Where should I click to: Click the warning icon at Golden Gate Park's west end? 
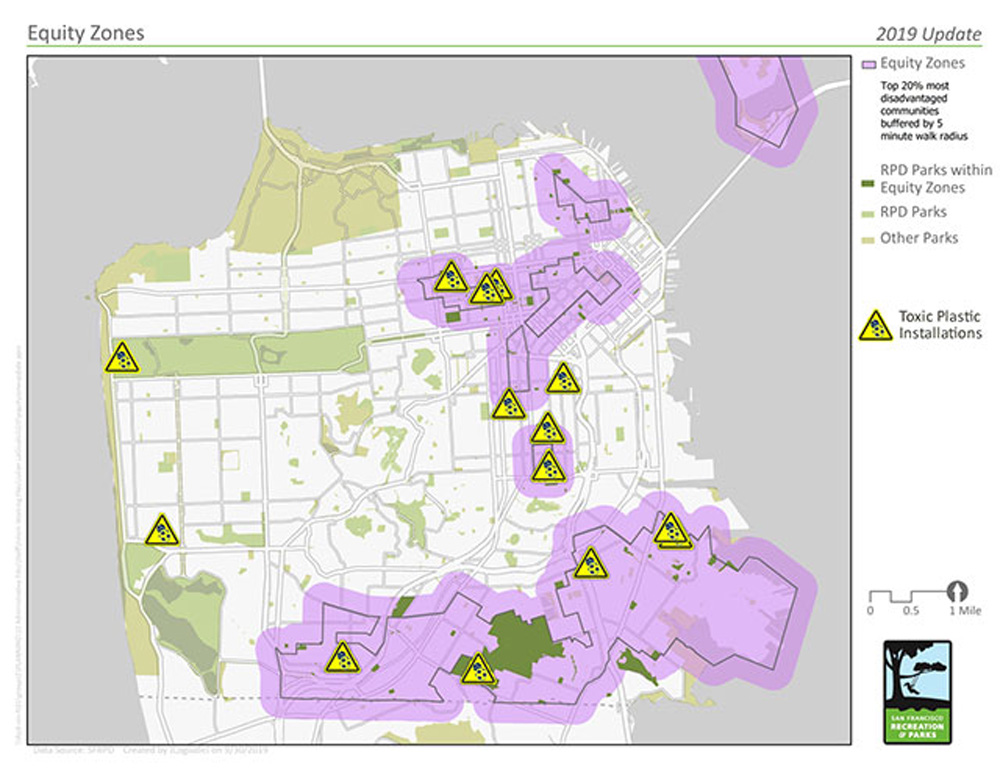[122, 357]
